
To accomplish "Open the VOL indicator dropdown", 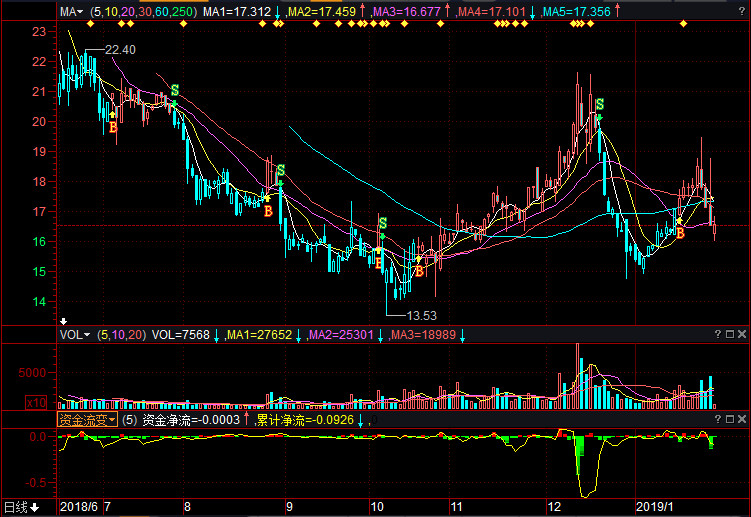I will 74,335.
